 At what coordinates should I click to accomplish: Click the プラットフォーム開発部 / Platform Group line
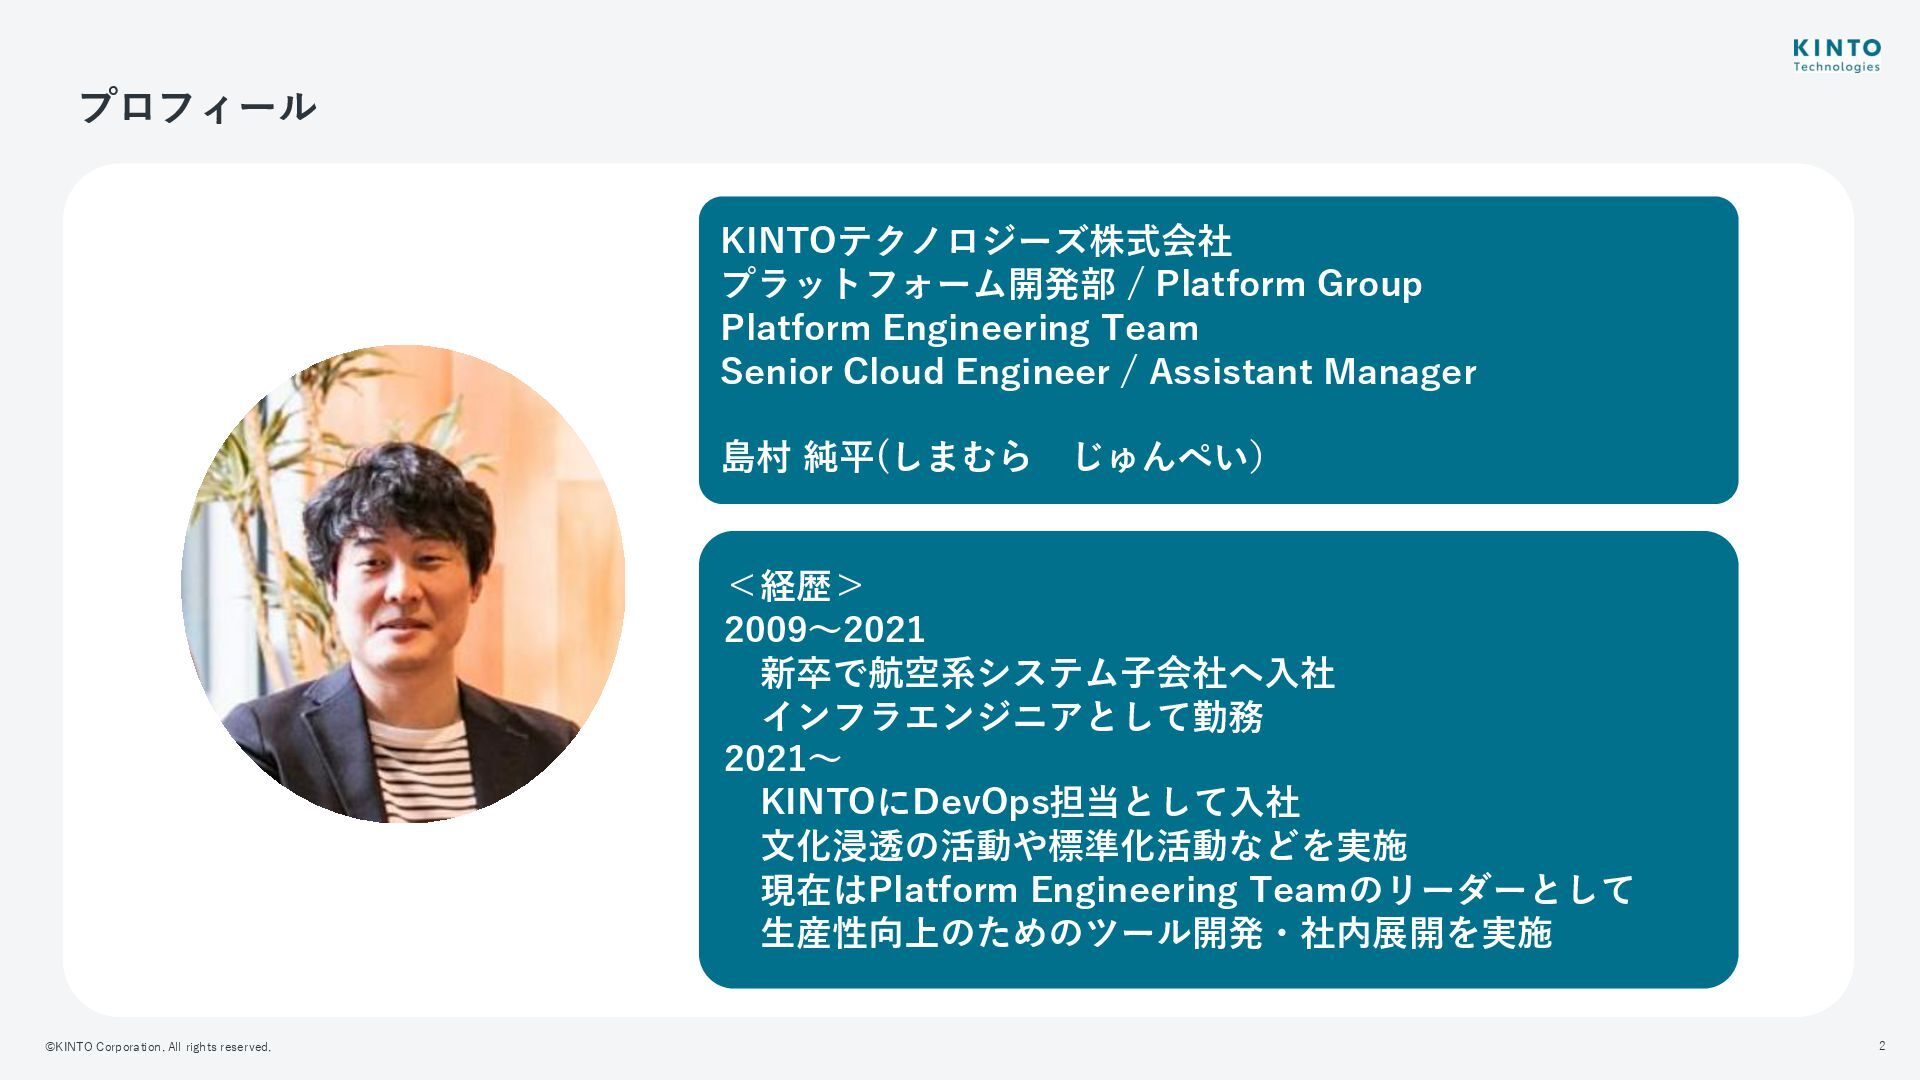click(1071, 284)
